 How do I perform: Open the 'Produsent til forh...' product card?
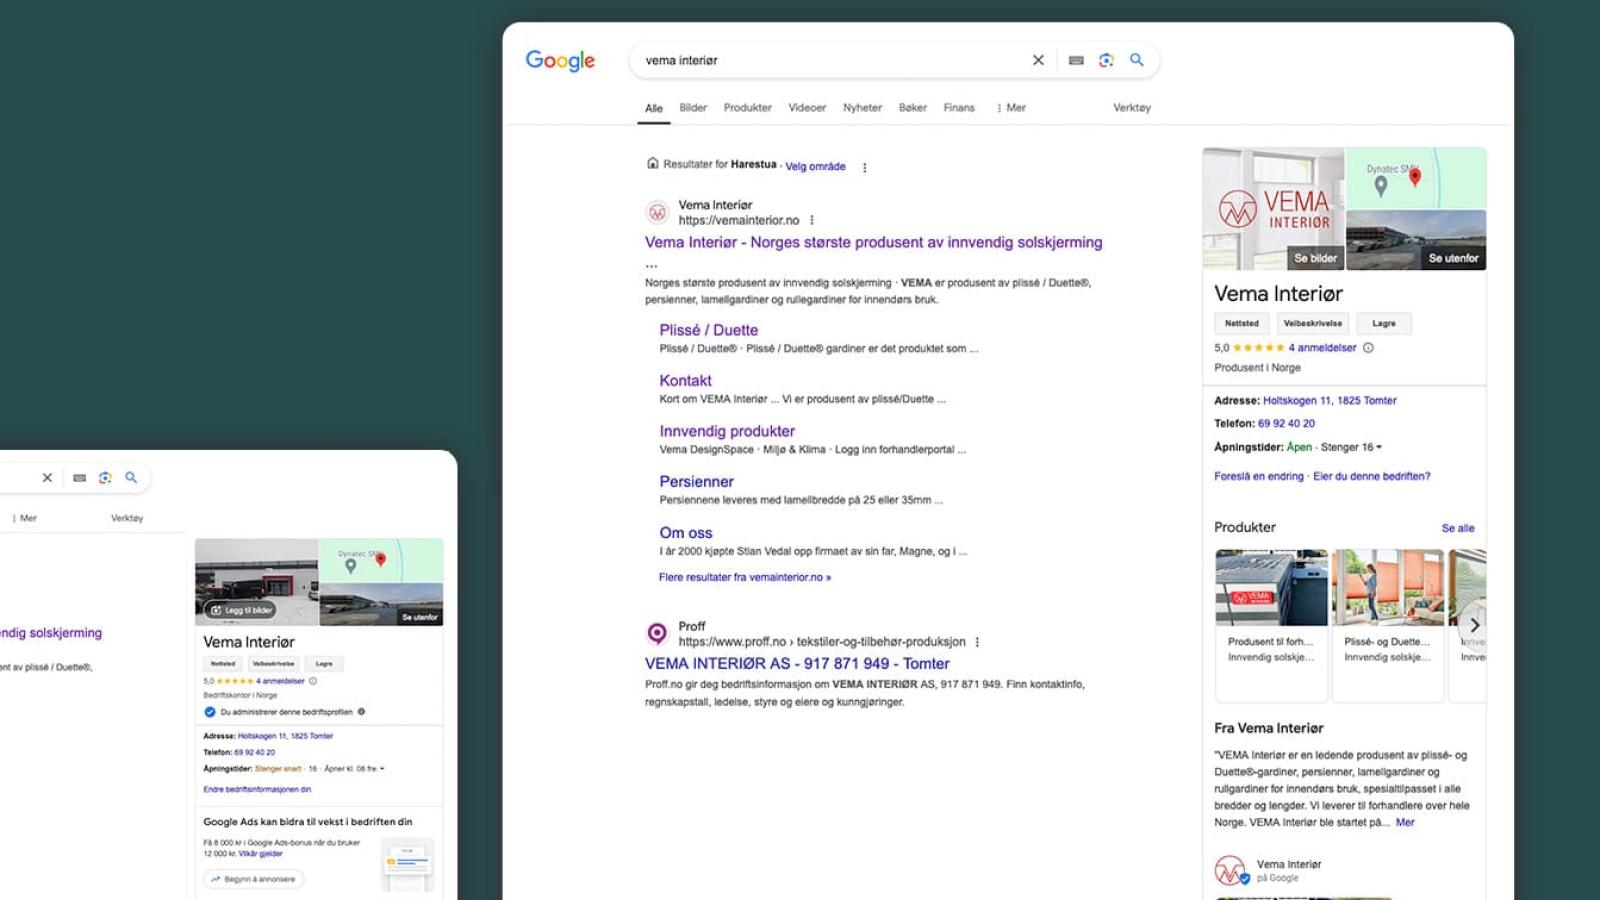[x=1271, y=625]
